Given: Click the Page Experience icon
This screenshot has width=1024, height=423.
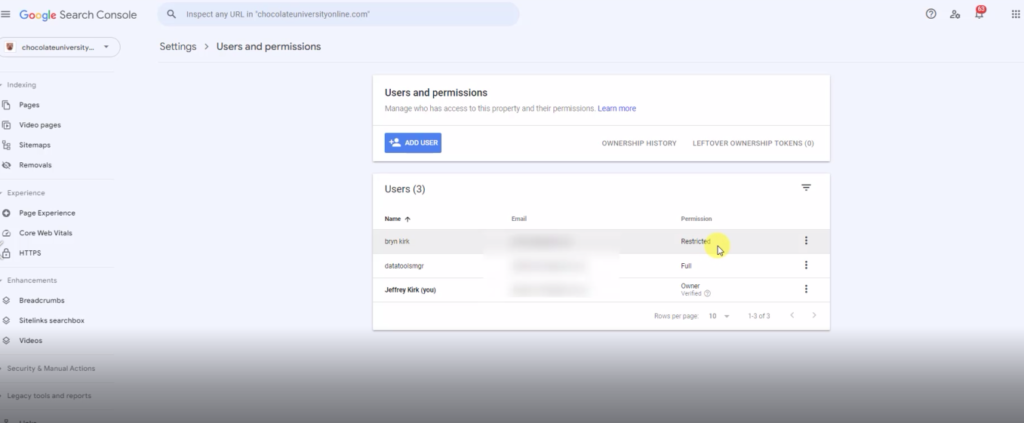Looking at the screenshot, I should click(7, 213).
